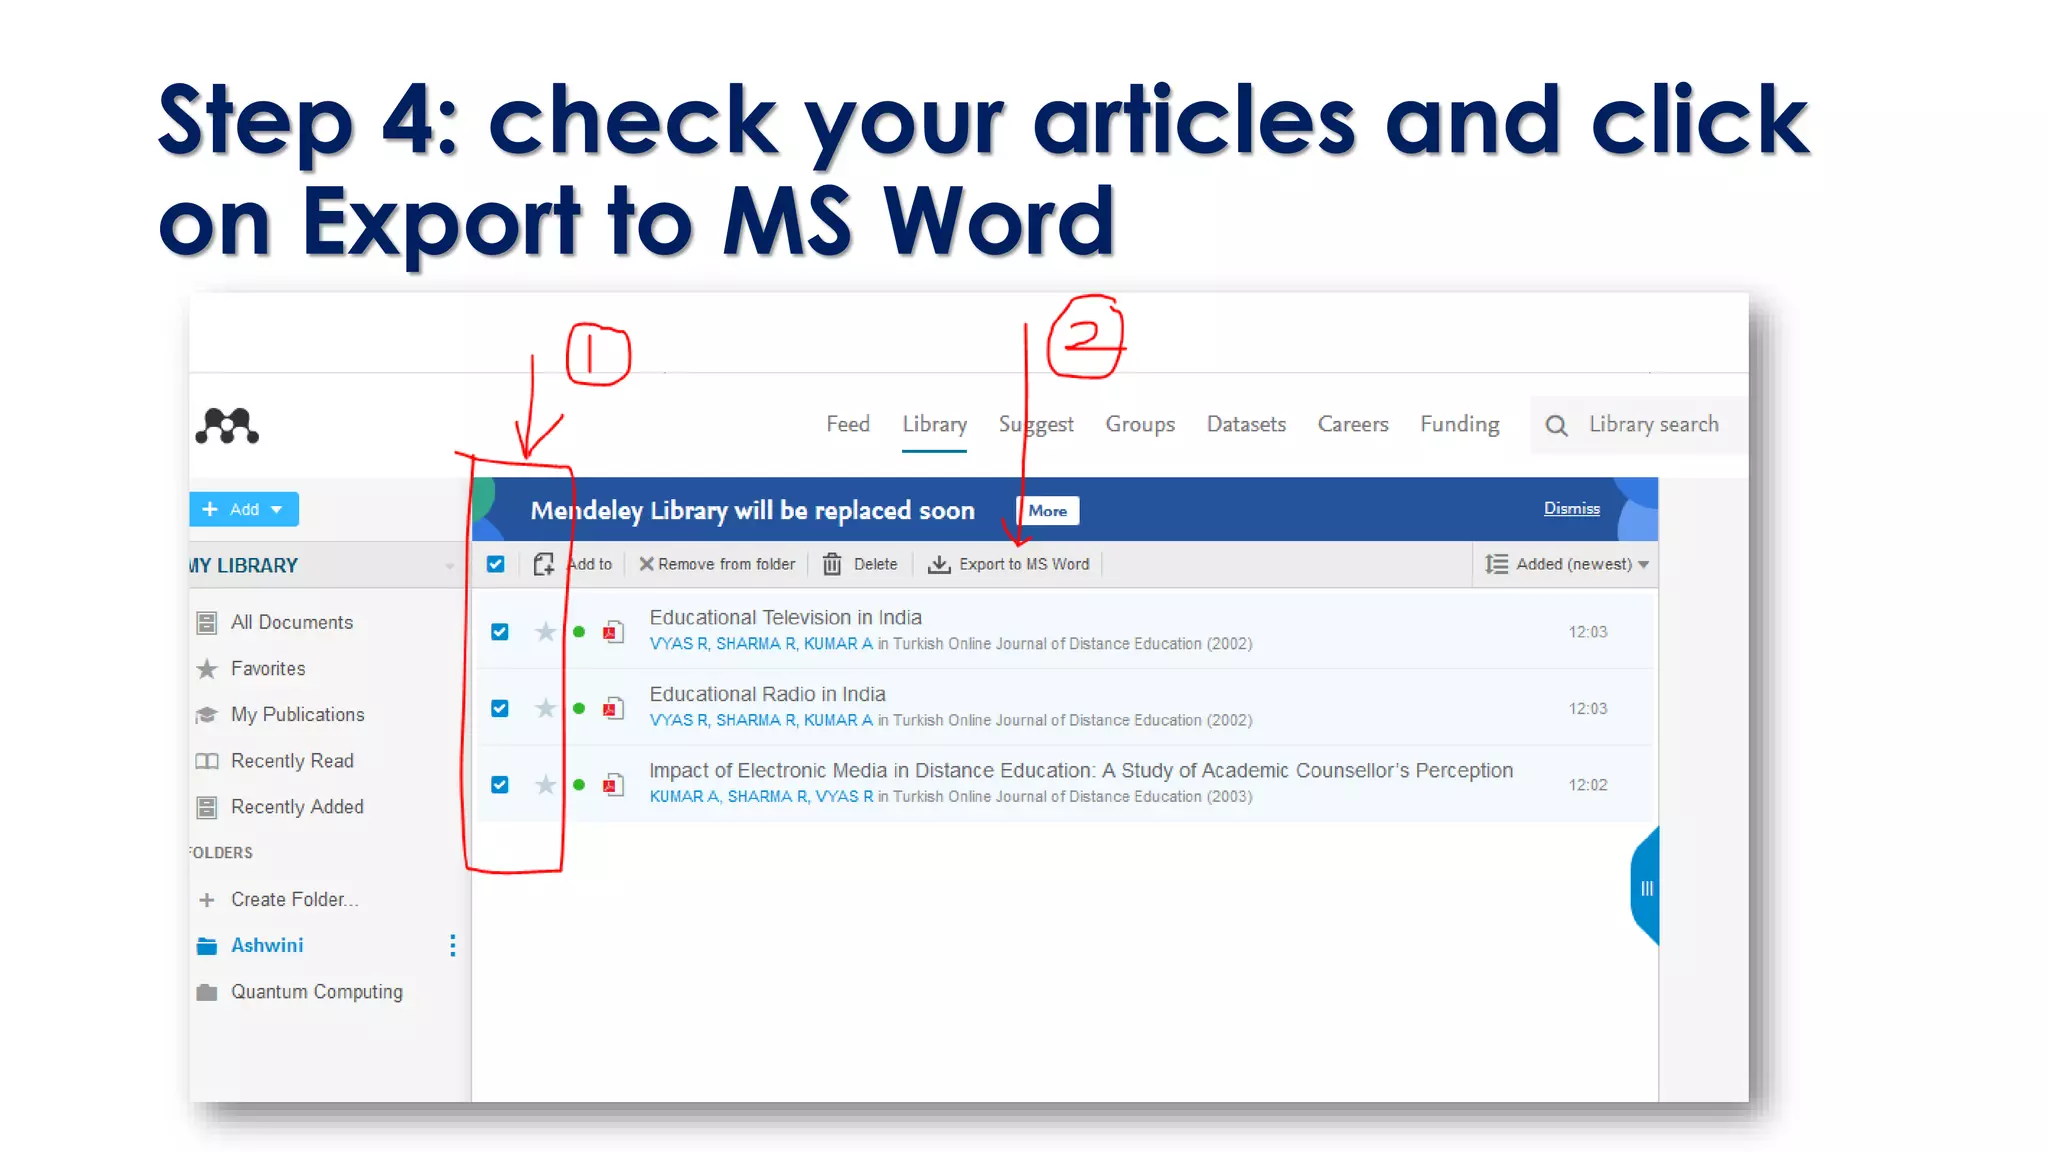Open the Library tab

coord(934,424)
